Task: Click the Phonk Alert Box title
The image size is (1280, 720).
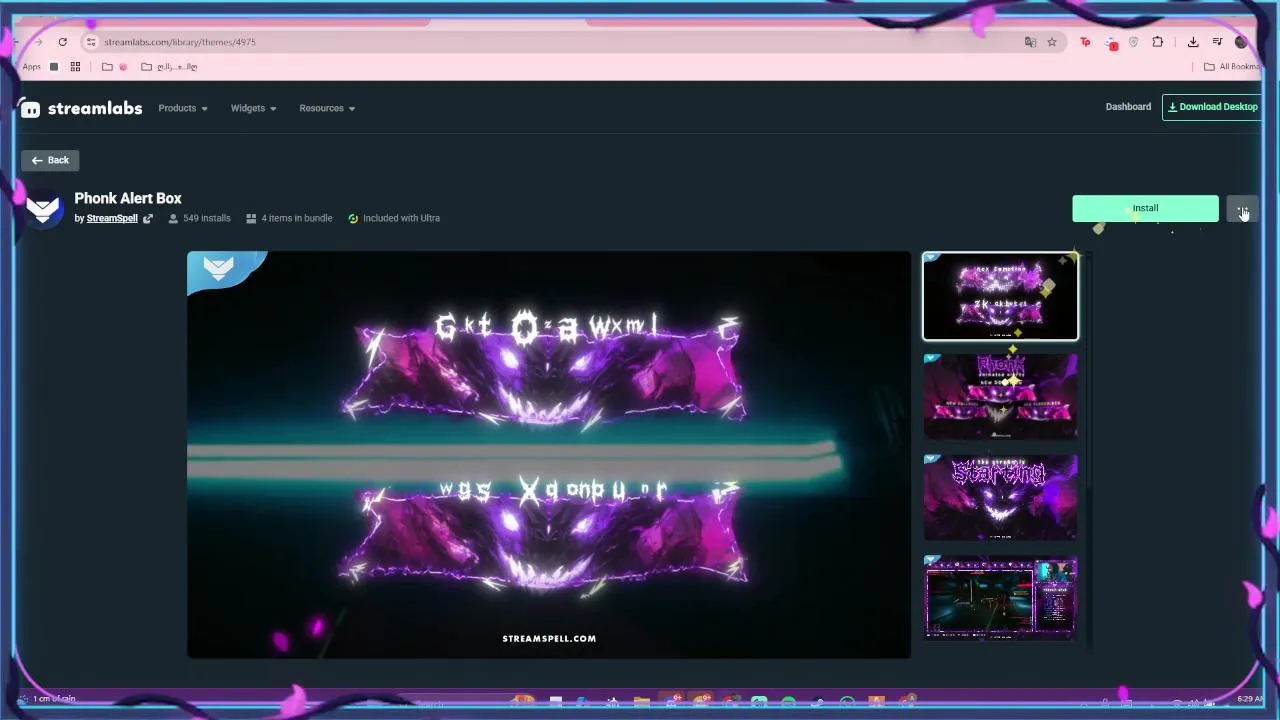Action: [x=128, y=198]
